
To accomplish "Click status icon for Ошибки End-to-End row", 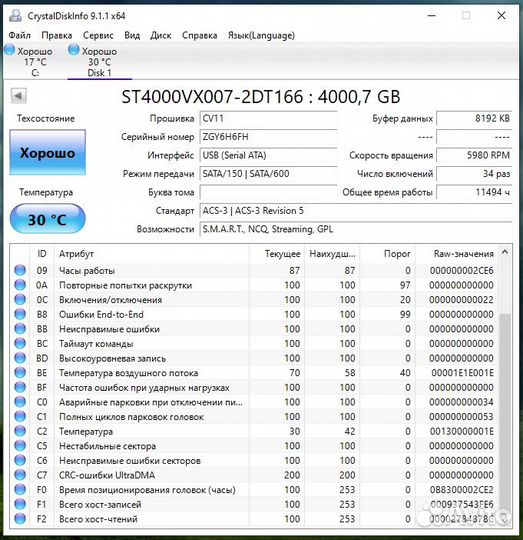I will pyautogui.click(x=20, y=314).
